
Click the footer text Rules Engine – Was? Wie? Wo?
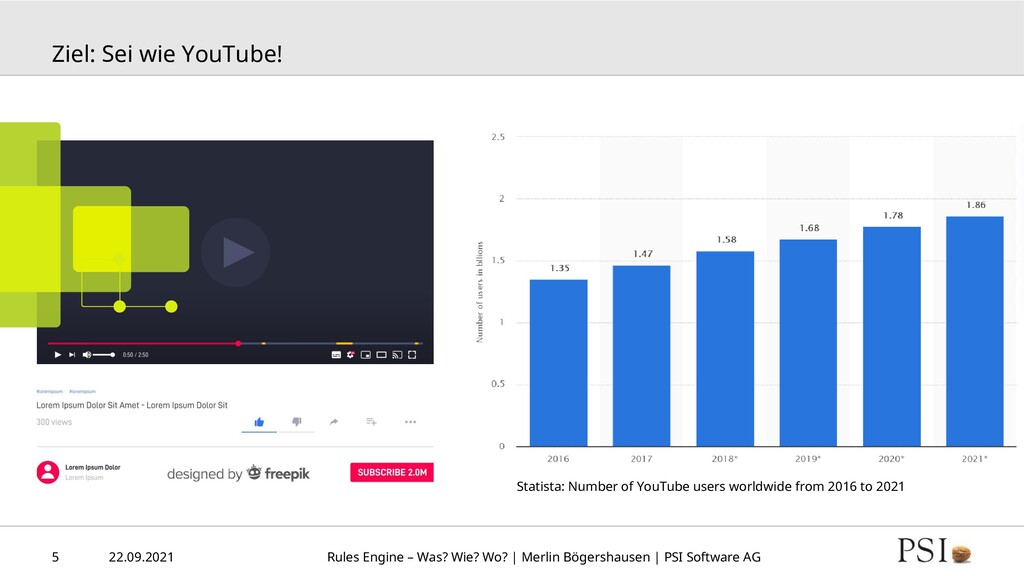pyautogui.click(x=417, y=557)
